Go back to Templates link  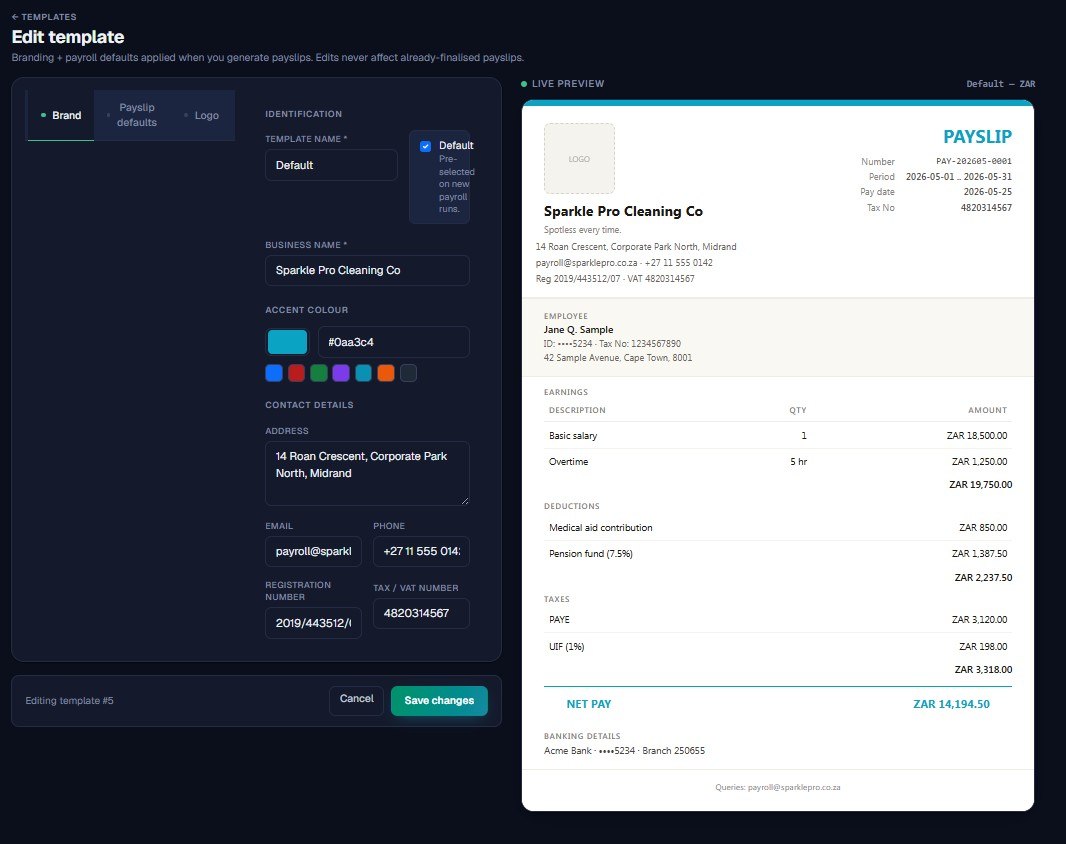click(44, 16)
